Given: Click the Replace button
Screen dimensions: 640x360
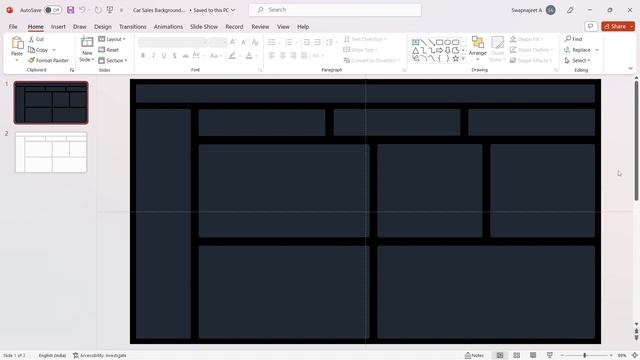Looking at the screenshot, I should click(578, 50).
